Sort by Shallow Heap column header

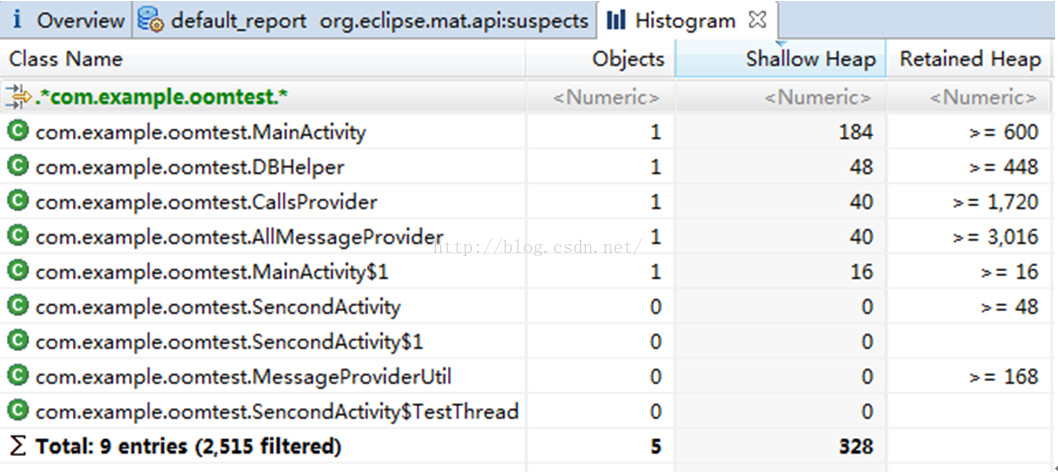click(810, 59)
